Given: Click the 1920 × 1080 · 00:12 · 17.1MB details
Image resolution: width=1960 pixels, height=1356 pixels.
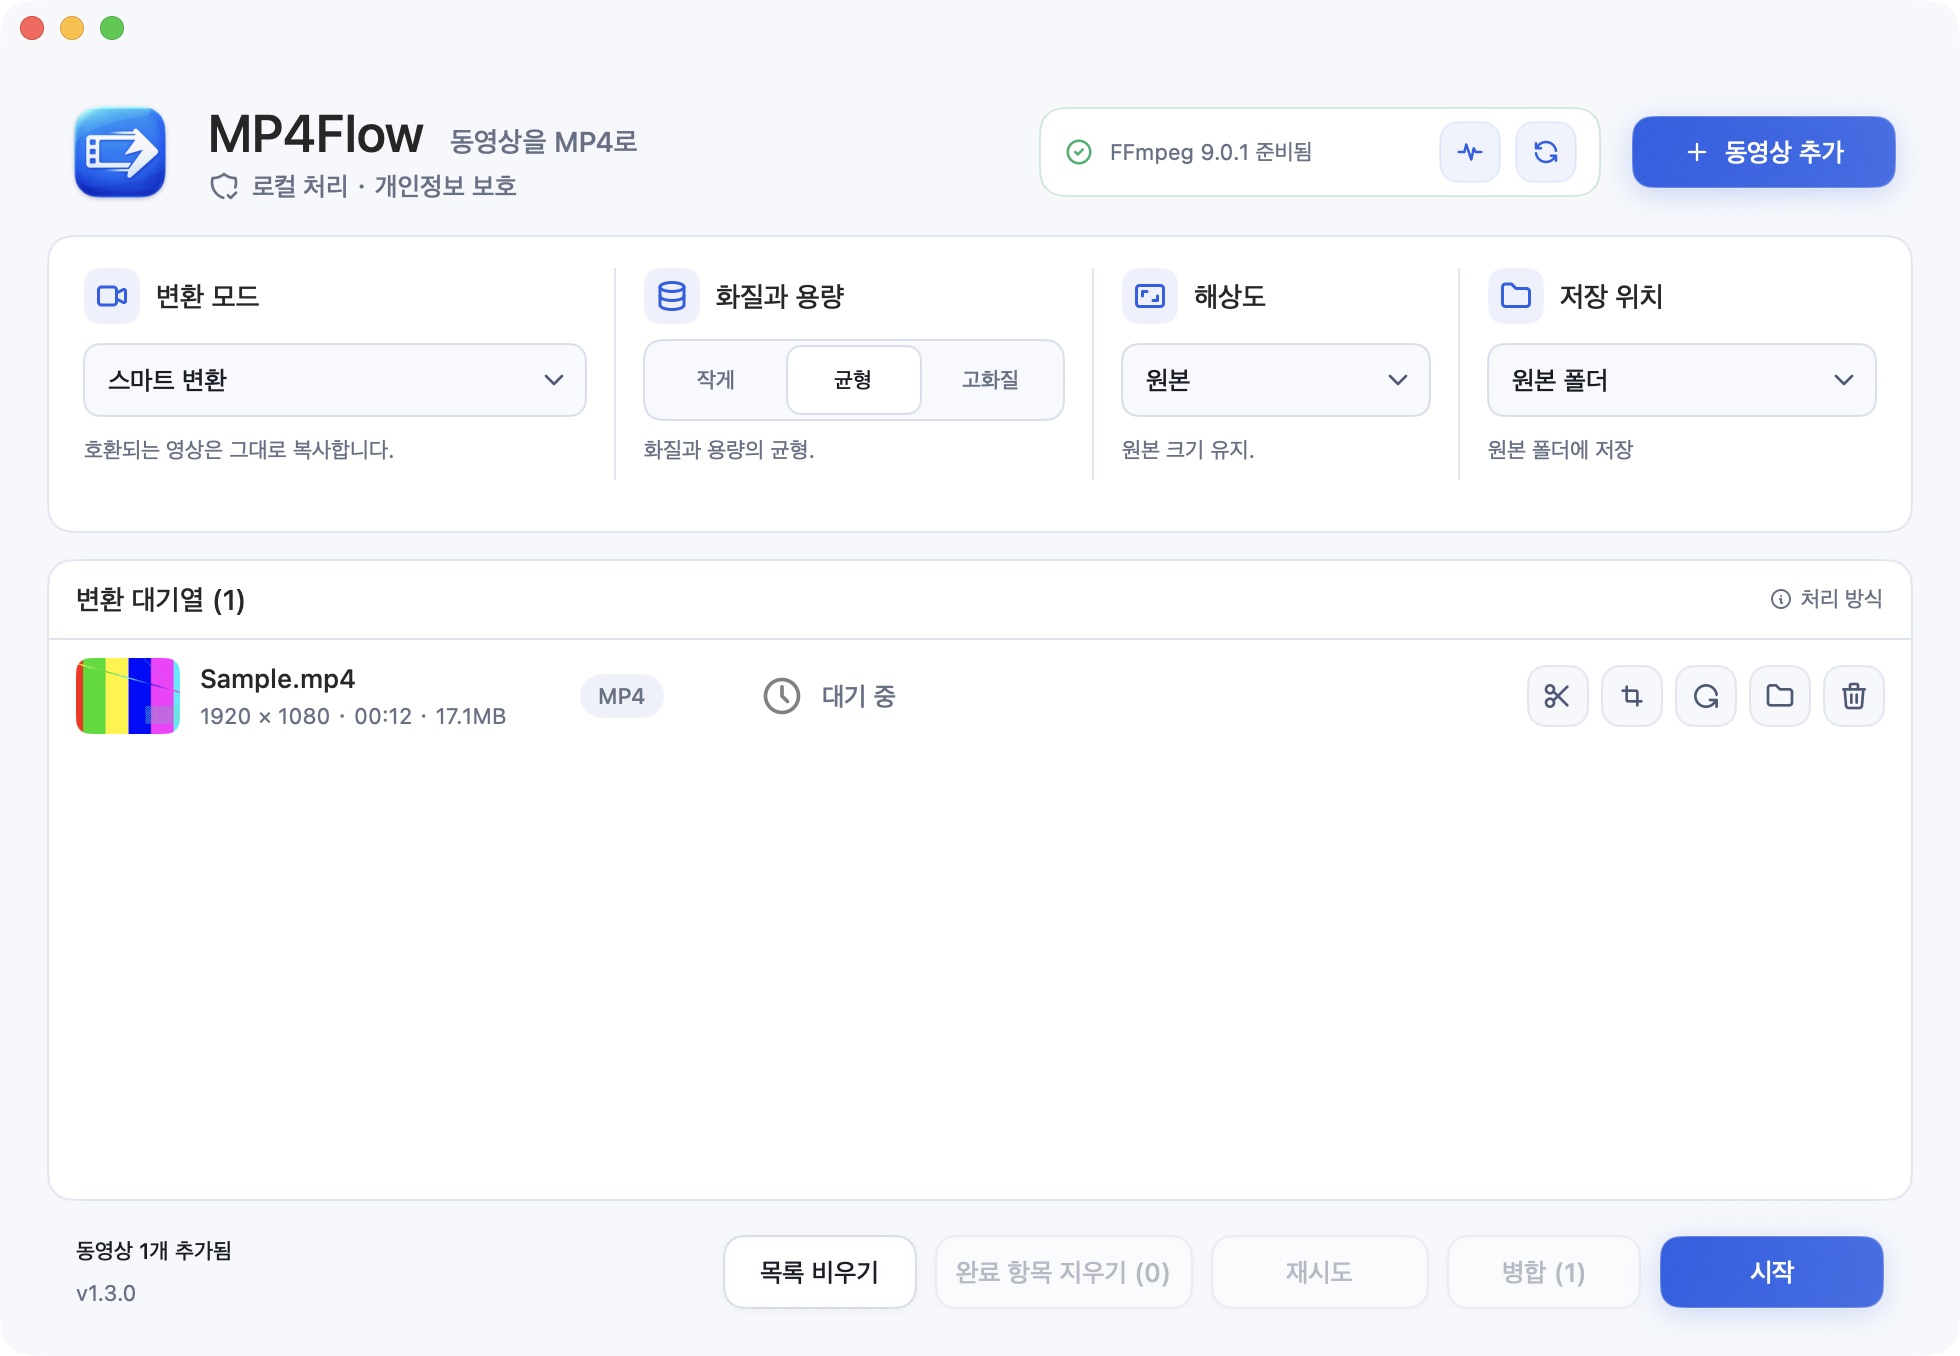Looking at the screenshot, I should click(x=353, y=716).
